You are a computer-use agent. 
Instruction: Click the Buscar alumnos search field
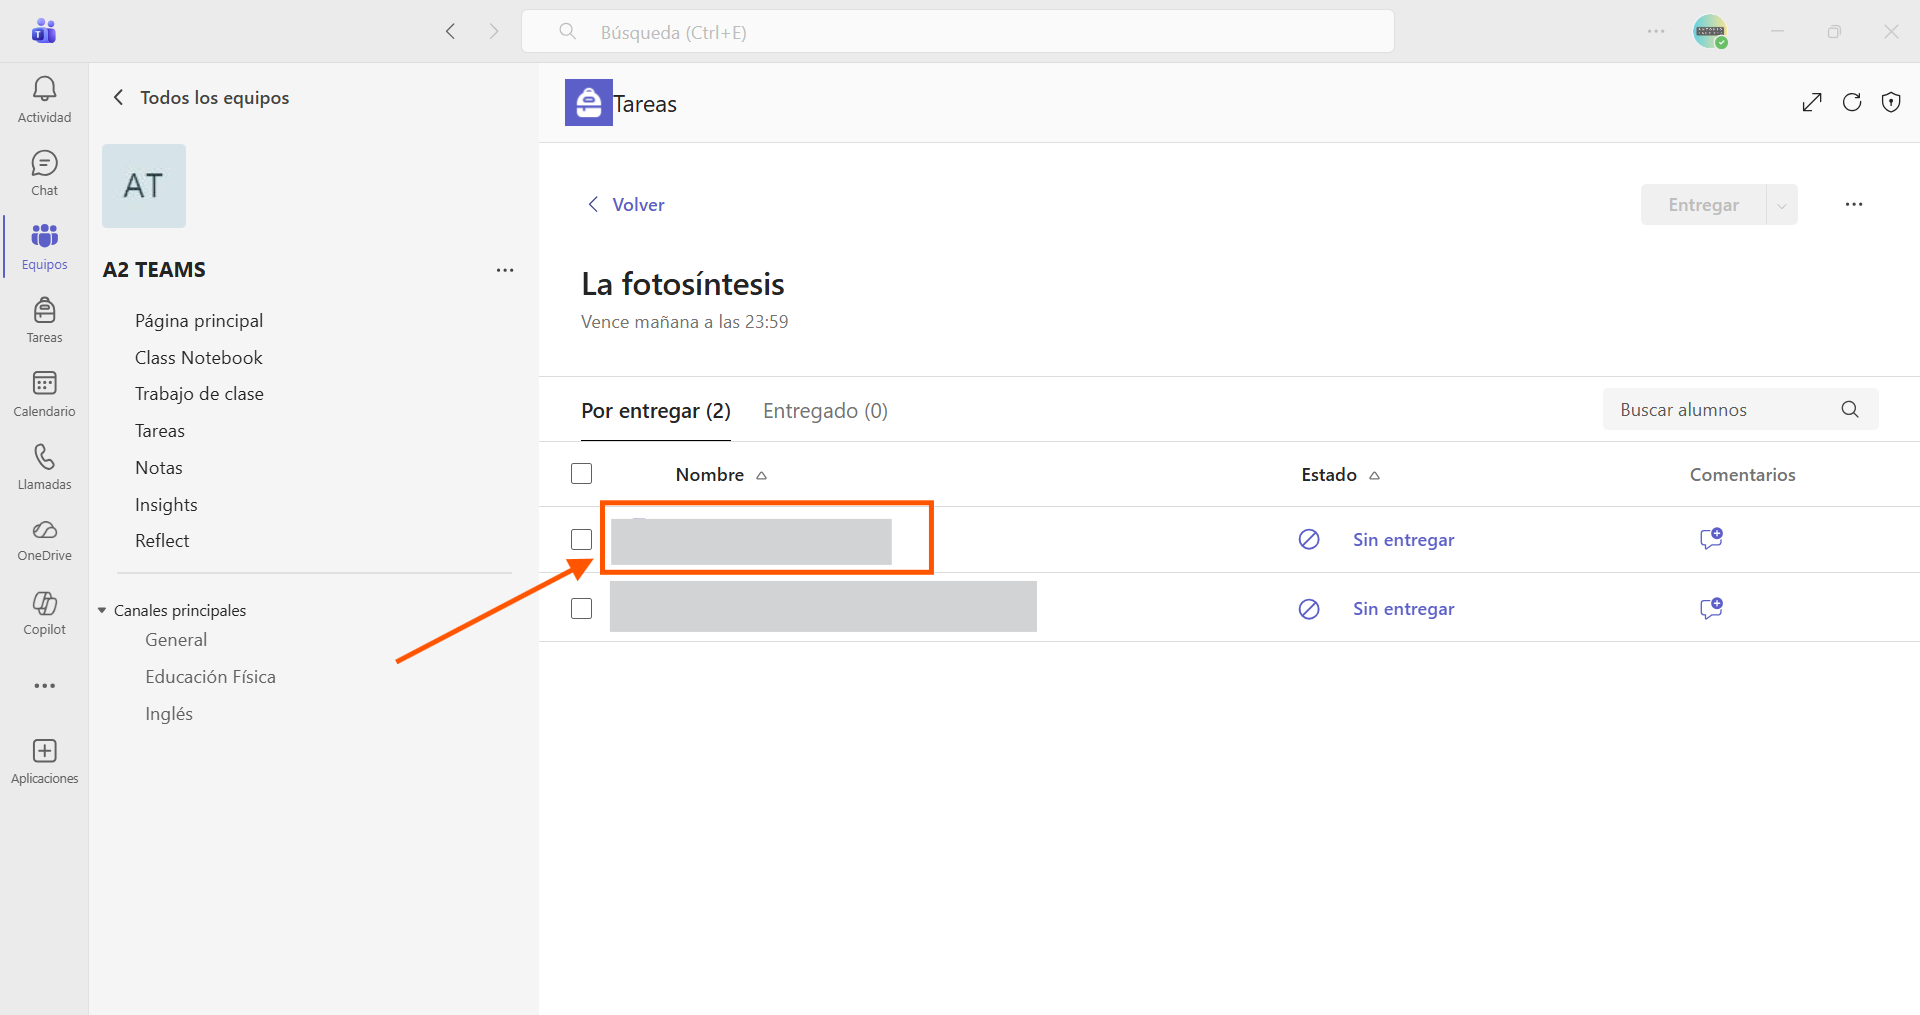point(1740,409)
